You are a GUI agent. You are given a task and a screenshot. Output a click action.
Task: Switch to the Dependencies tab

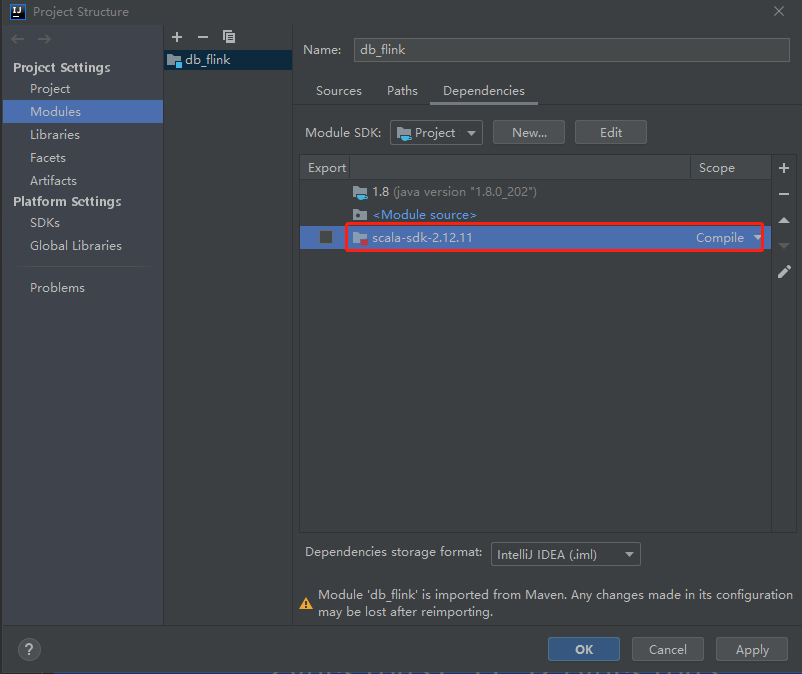[484, 91]
